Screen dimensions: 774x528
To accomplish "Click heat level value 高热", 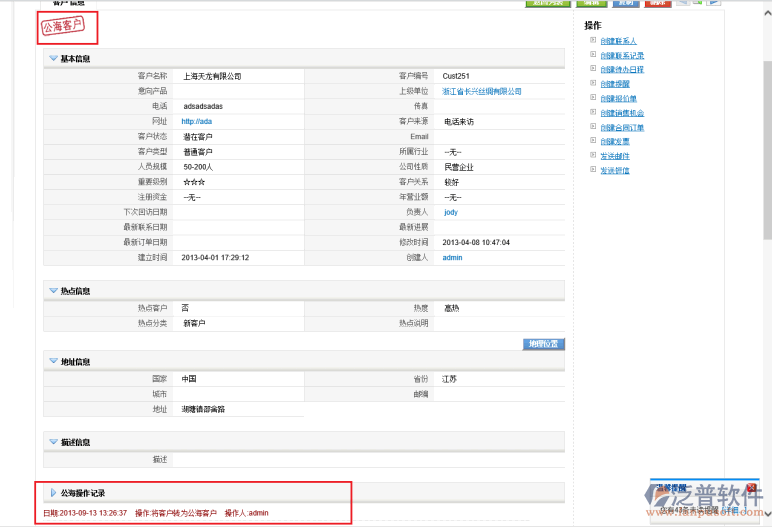I will [451, 308].
